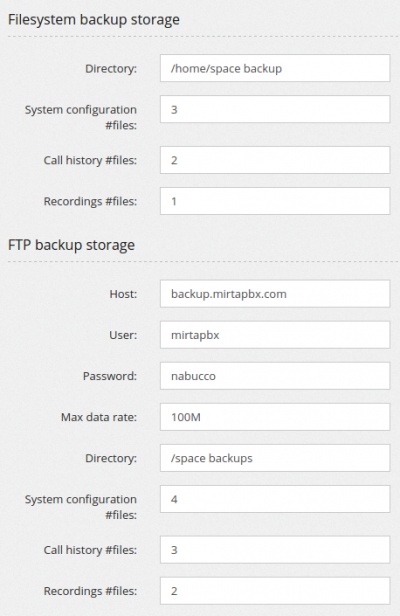
Task: Click the Max data rate: label
Action: [x=99, y=417]
